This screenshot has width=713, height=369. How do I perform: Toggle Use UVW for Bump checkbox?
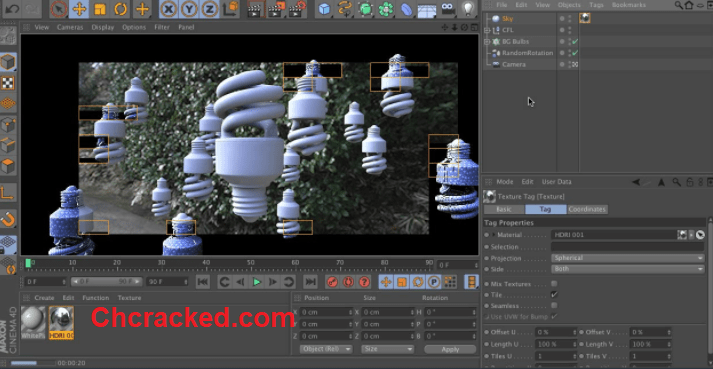[x=554, y=316]
